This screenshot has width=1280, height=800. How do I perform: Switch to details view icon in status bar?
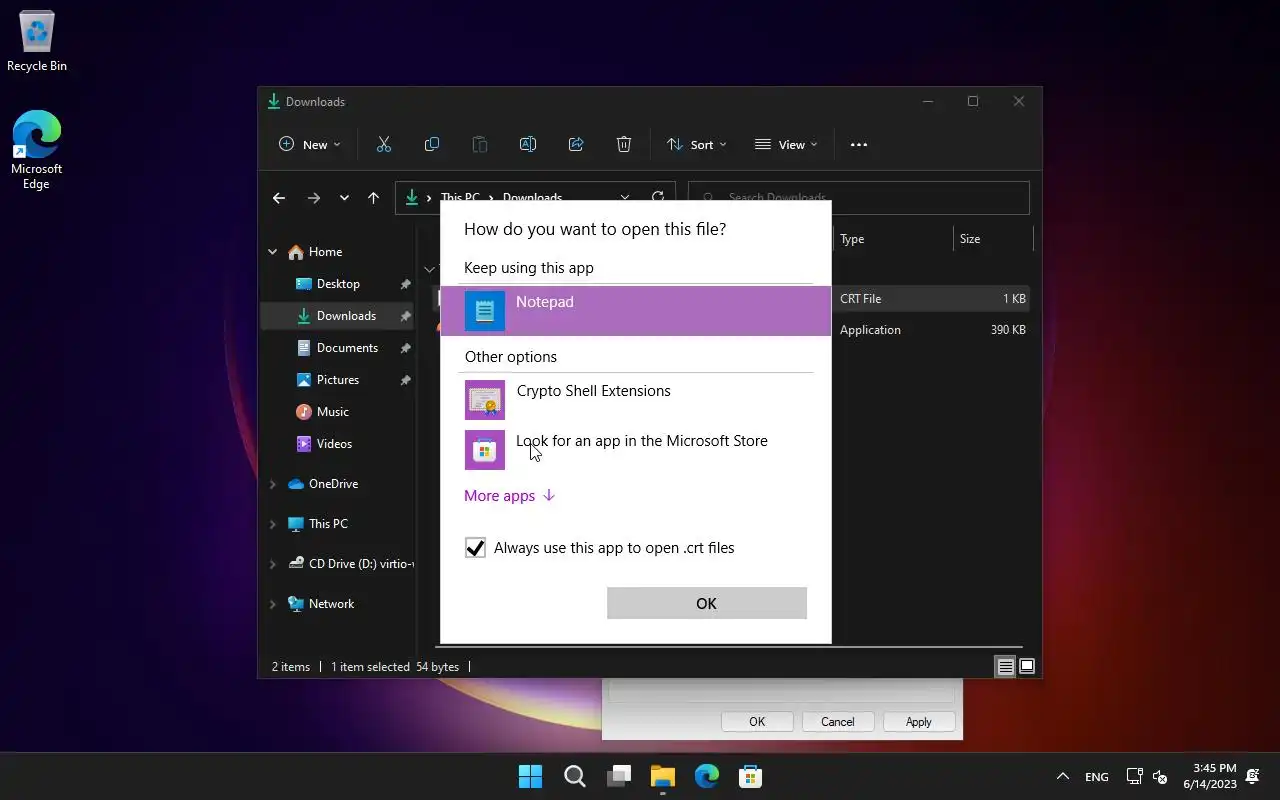(1006, 667)
